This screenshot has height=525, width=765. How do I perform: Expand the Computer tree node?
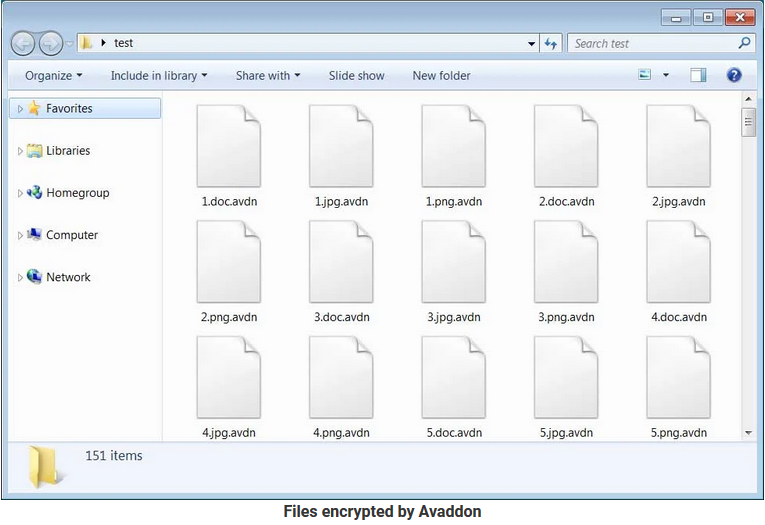(20, 236)
